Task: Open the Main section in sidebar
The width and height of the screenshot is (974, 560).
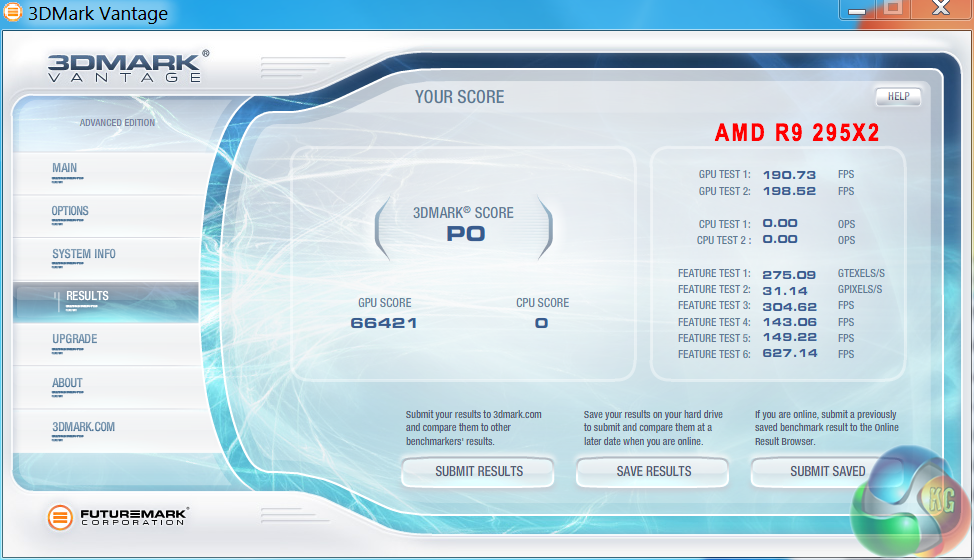Action: pos(106,173)
